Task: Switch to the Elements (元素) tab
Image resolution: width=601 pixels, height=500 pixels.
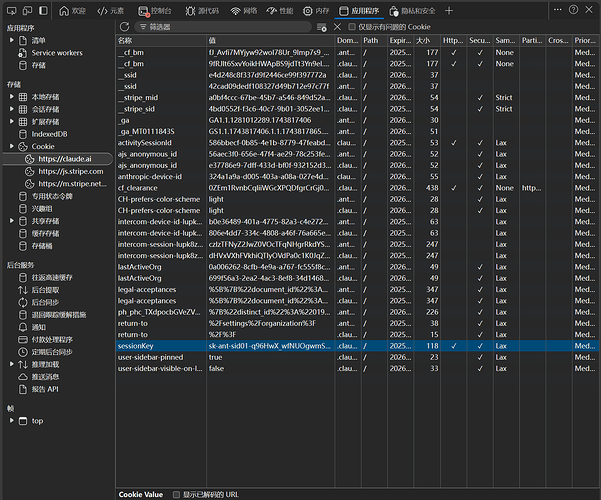Action: (110, 11)
